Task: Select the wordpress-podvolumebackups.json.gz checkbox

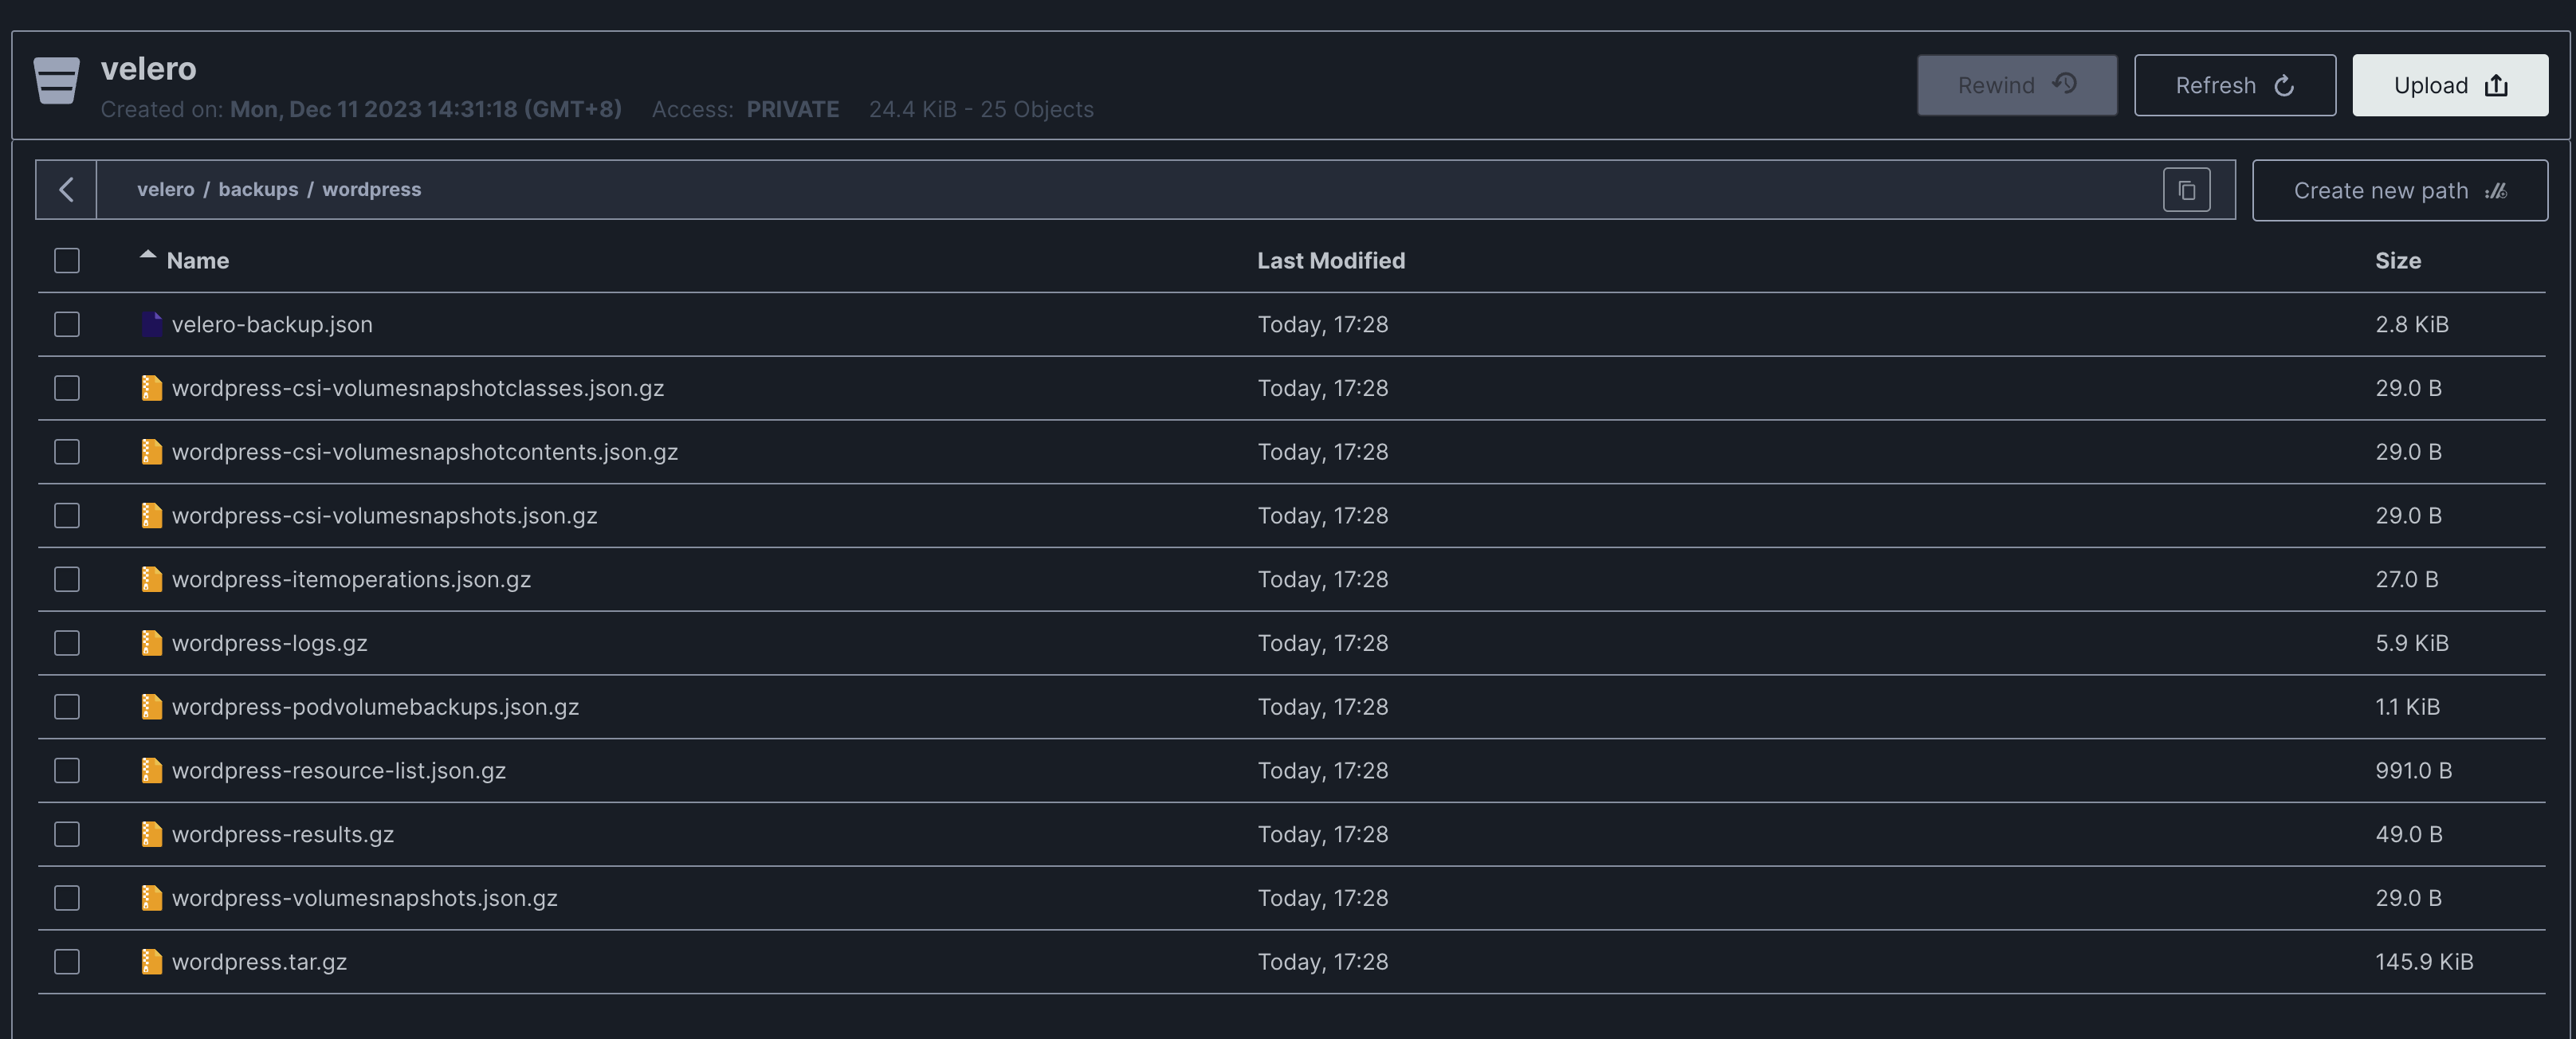Action: (67, 707)
